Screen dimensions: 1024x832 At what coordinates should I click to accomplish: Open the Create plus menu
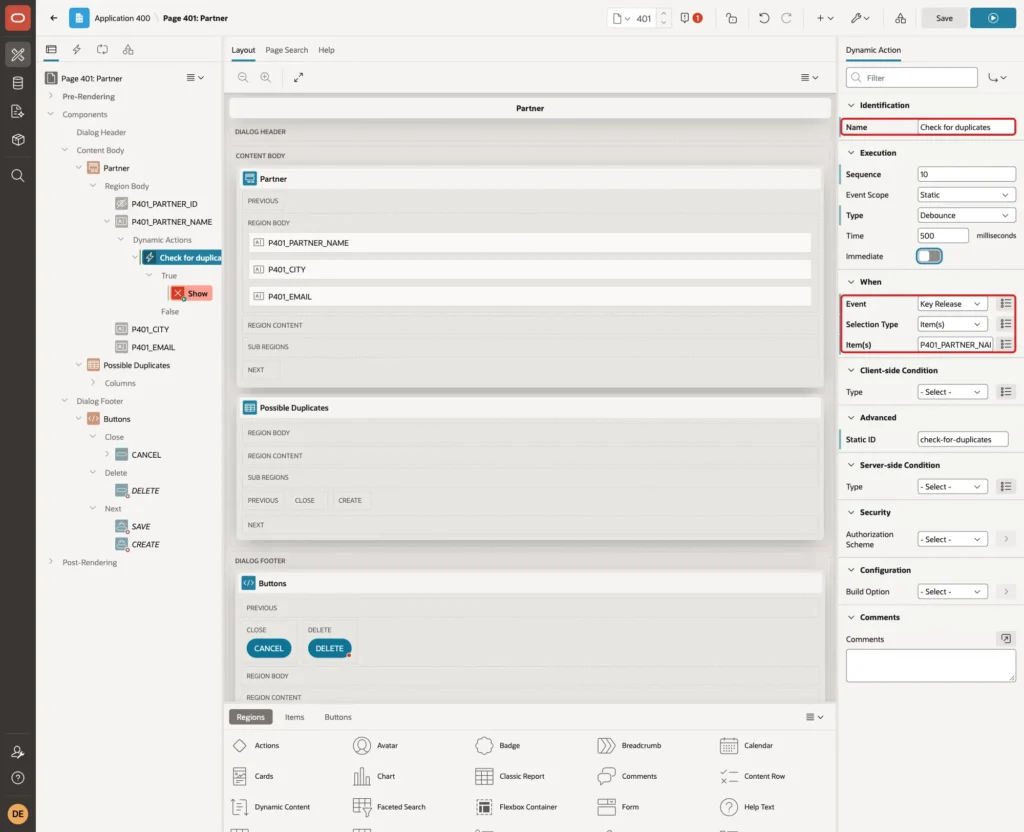[x=825, y=18]
